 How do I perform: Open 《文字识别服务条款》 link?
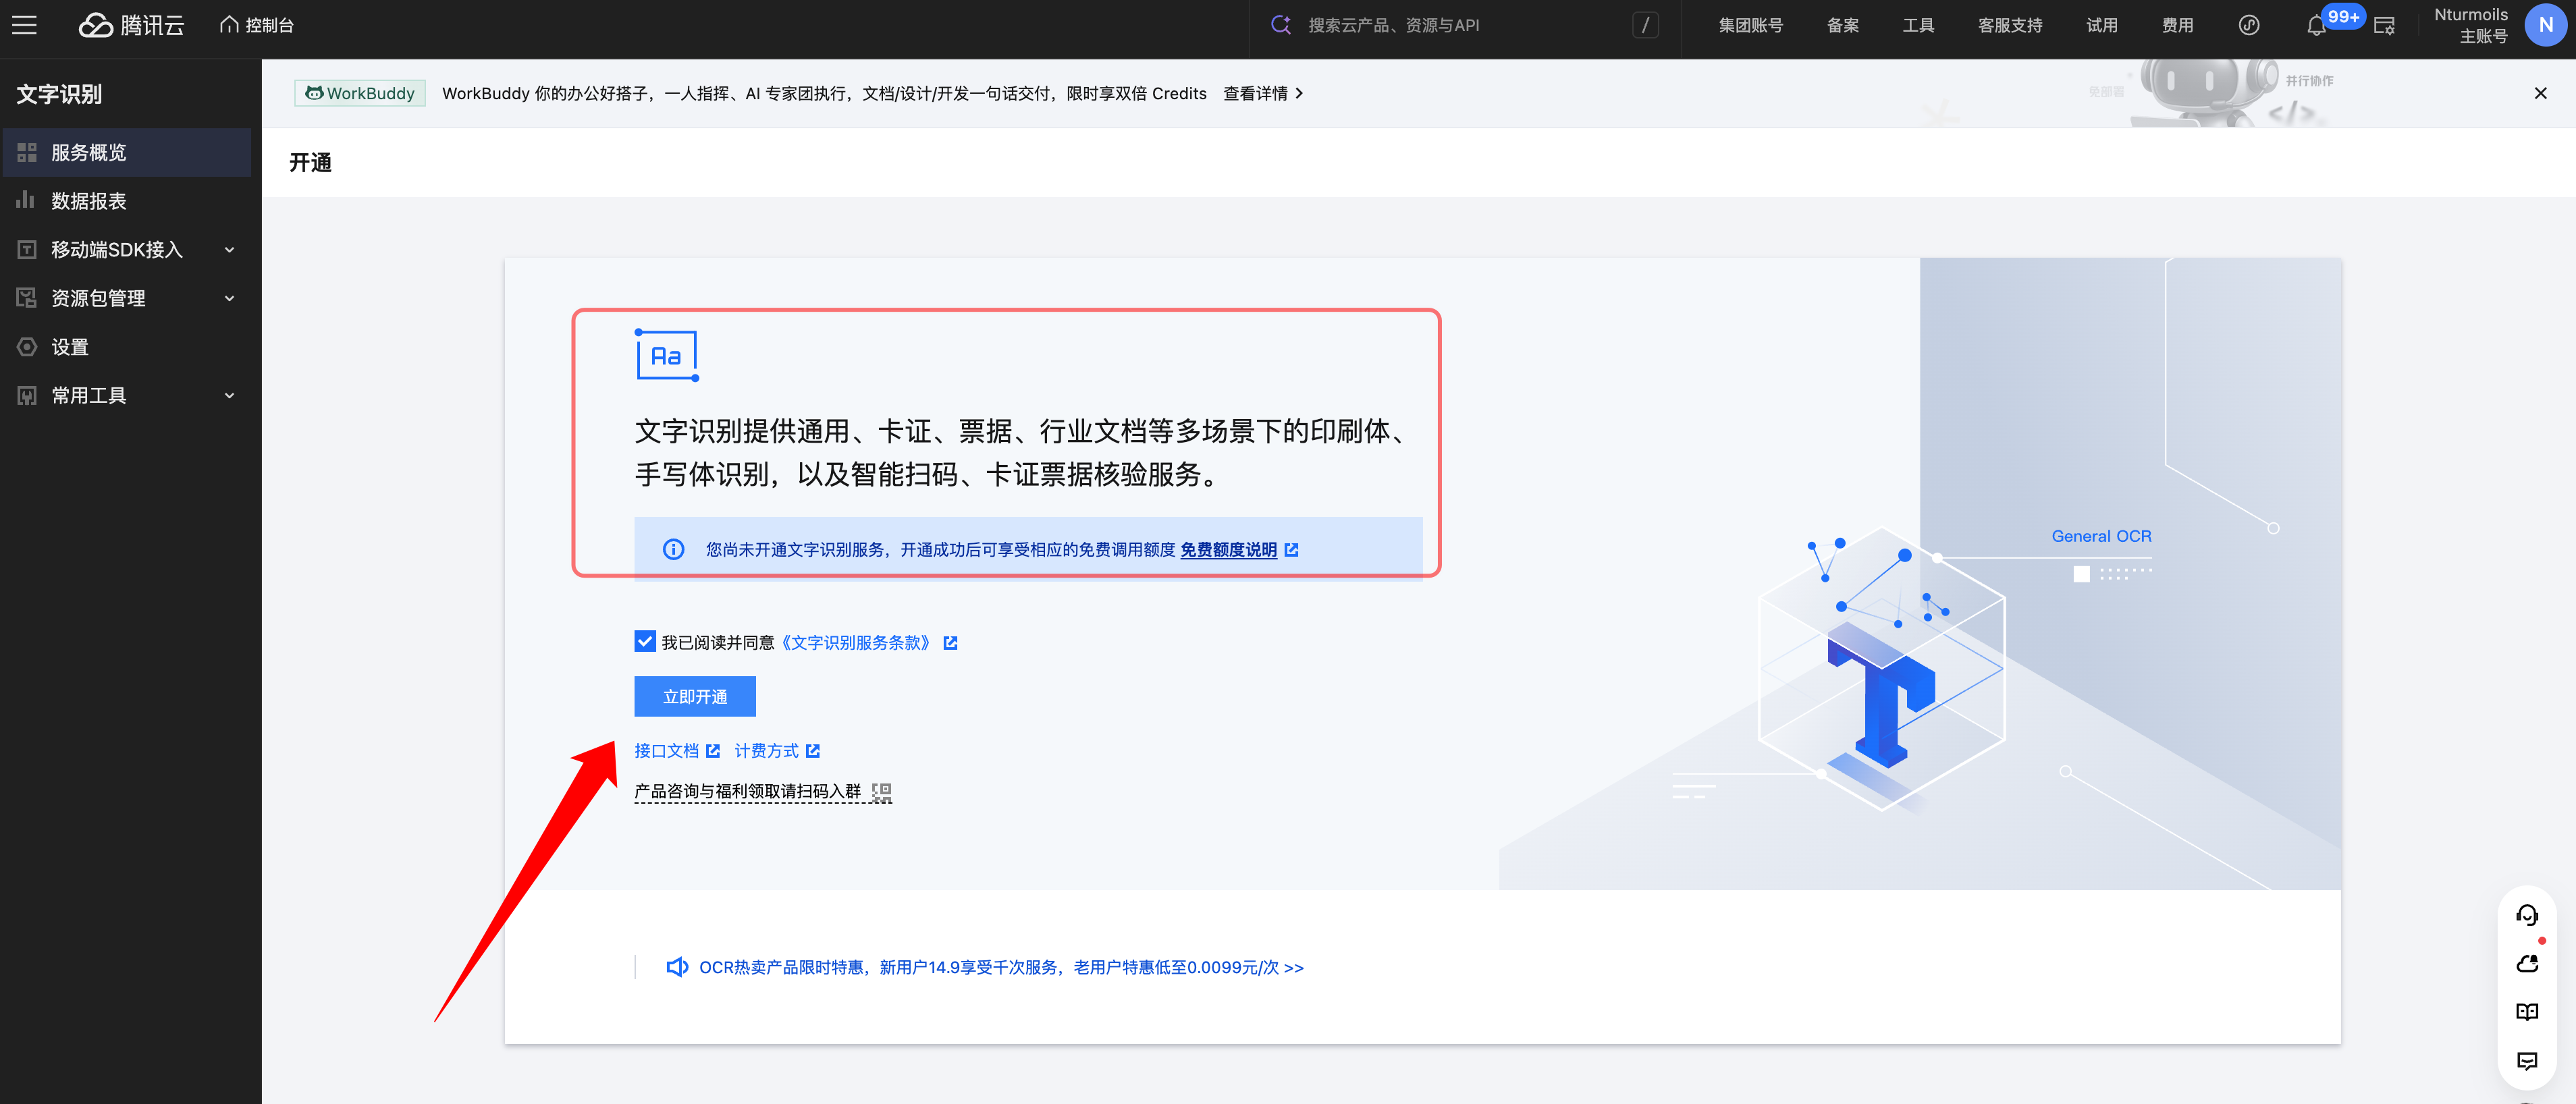pyautogui.click(x=855, y=642)
